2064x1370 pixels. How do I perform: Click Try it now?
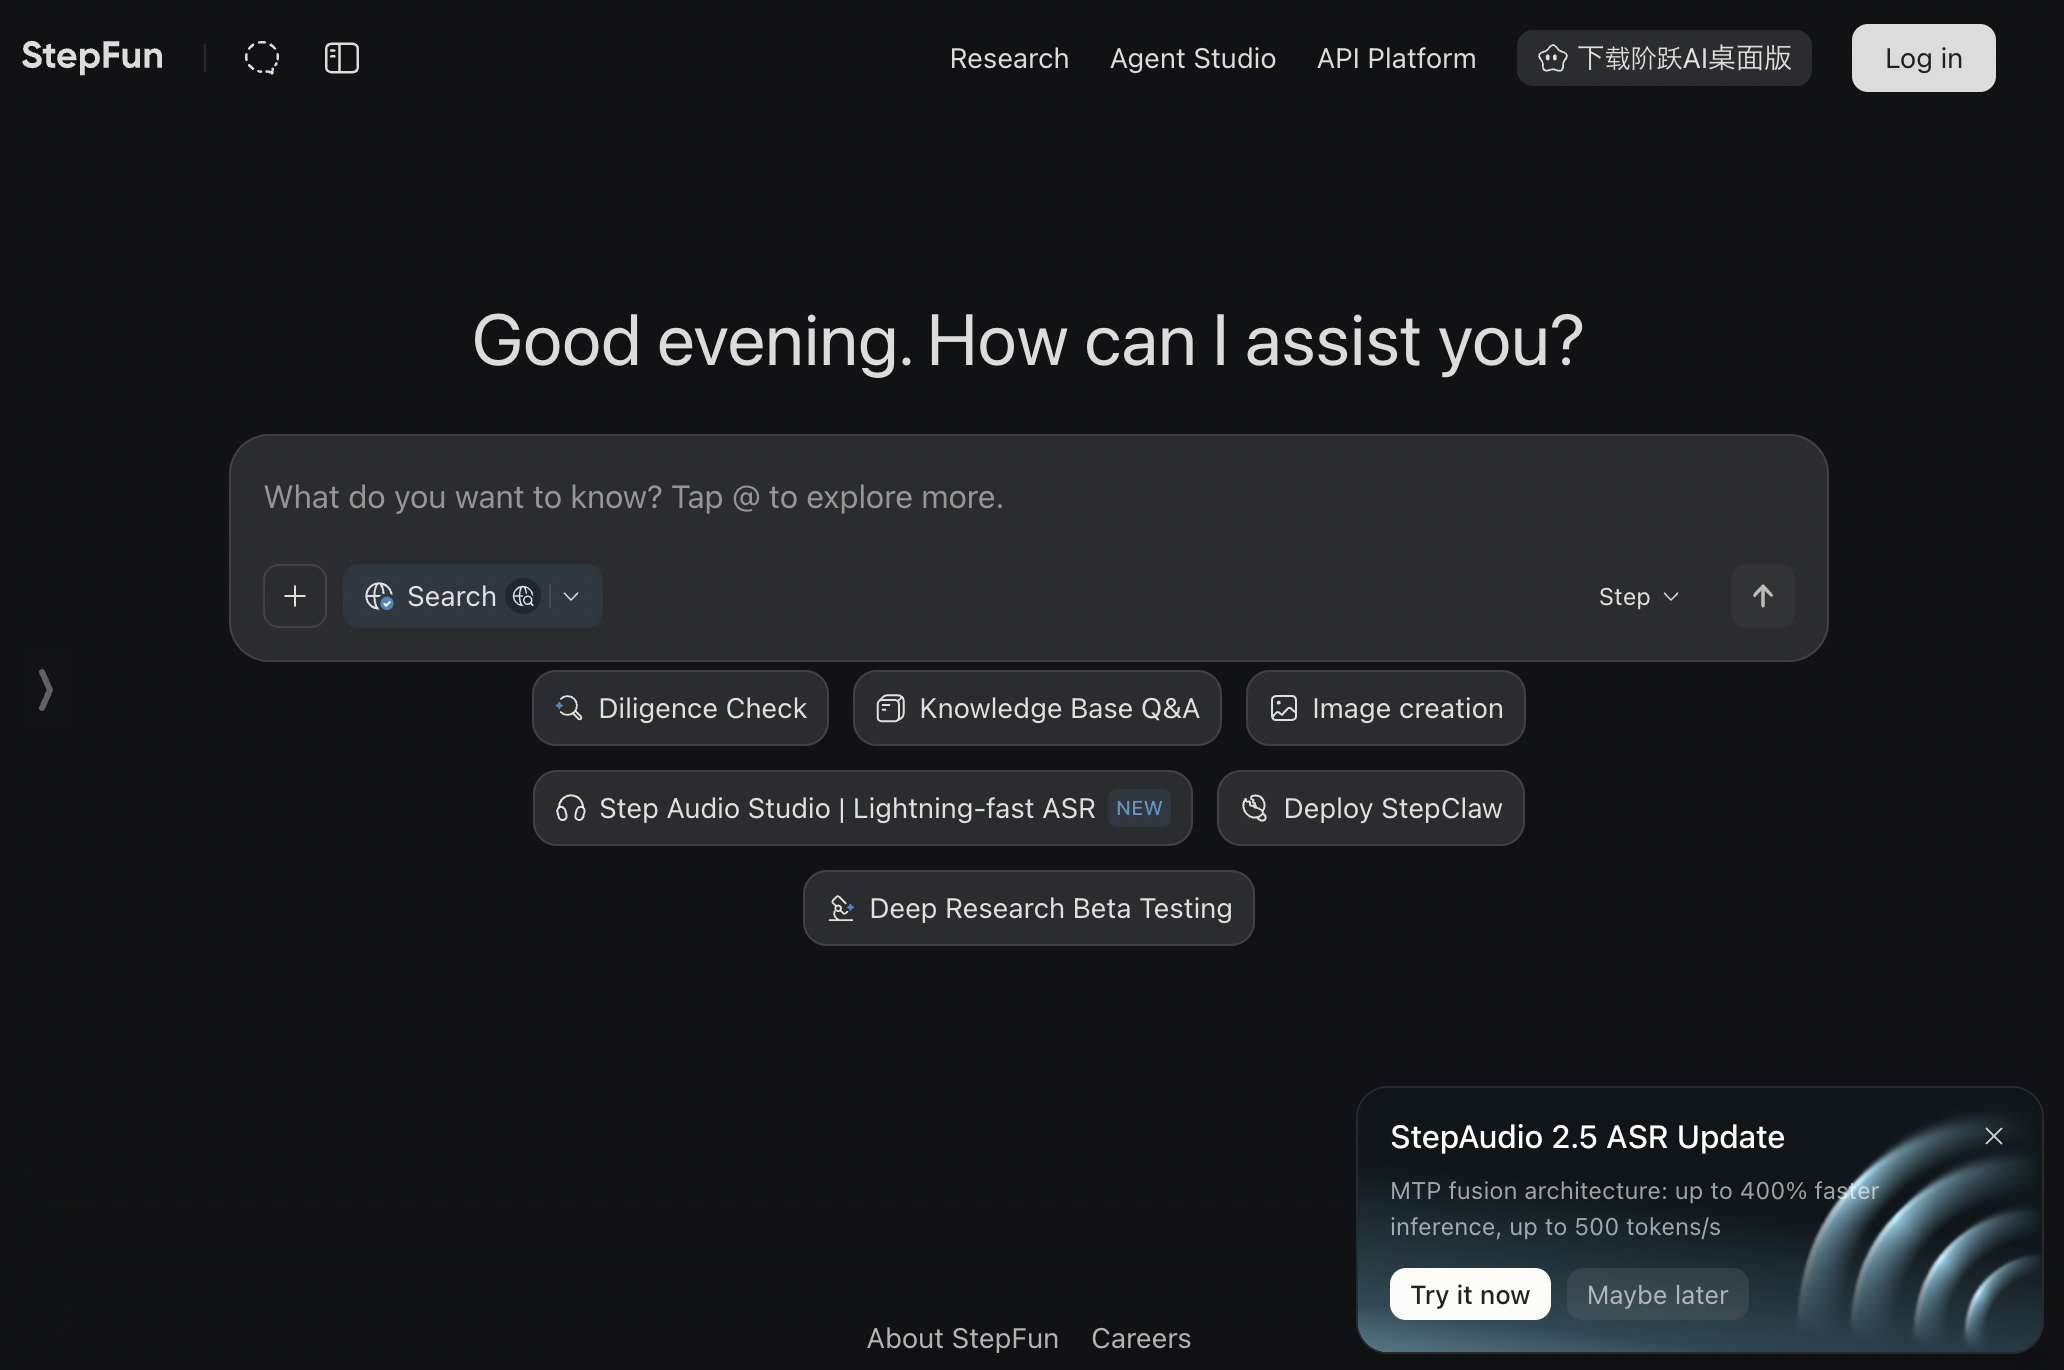(1470, 1294)
